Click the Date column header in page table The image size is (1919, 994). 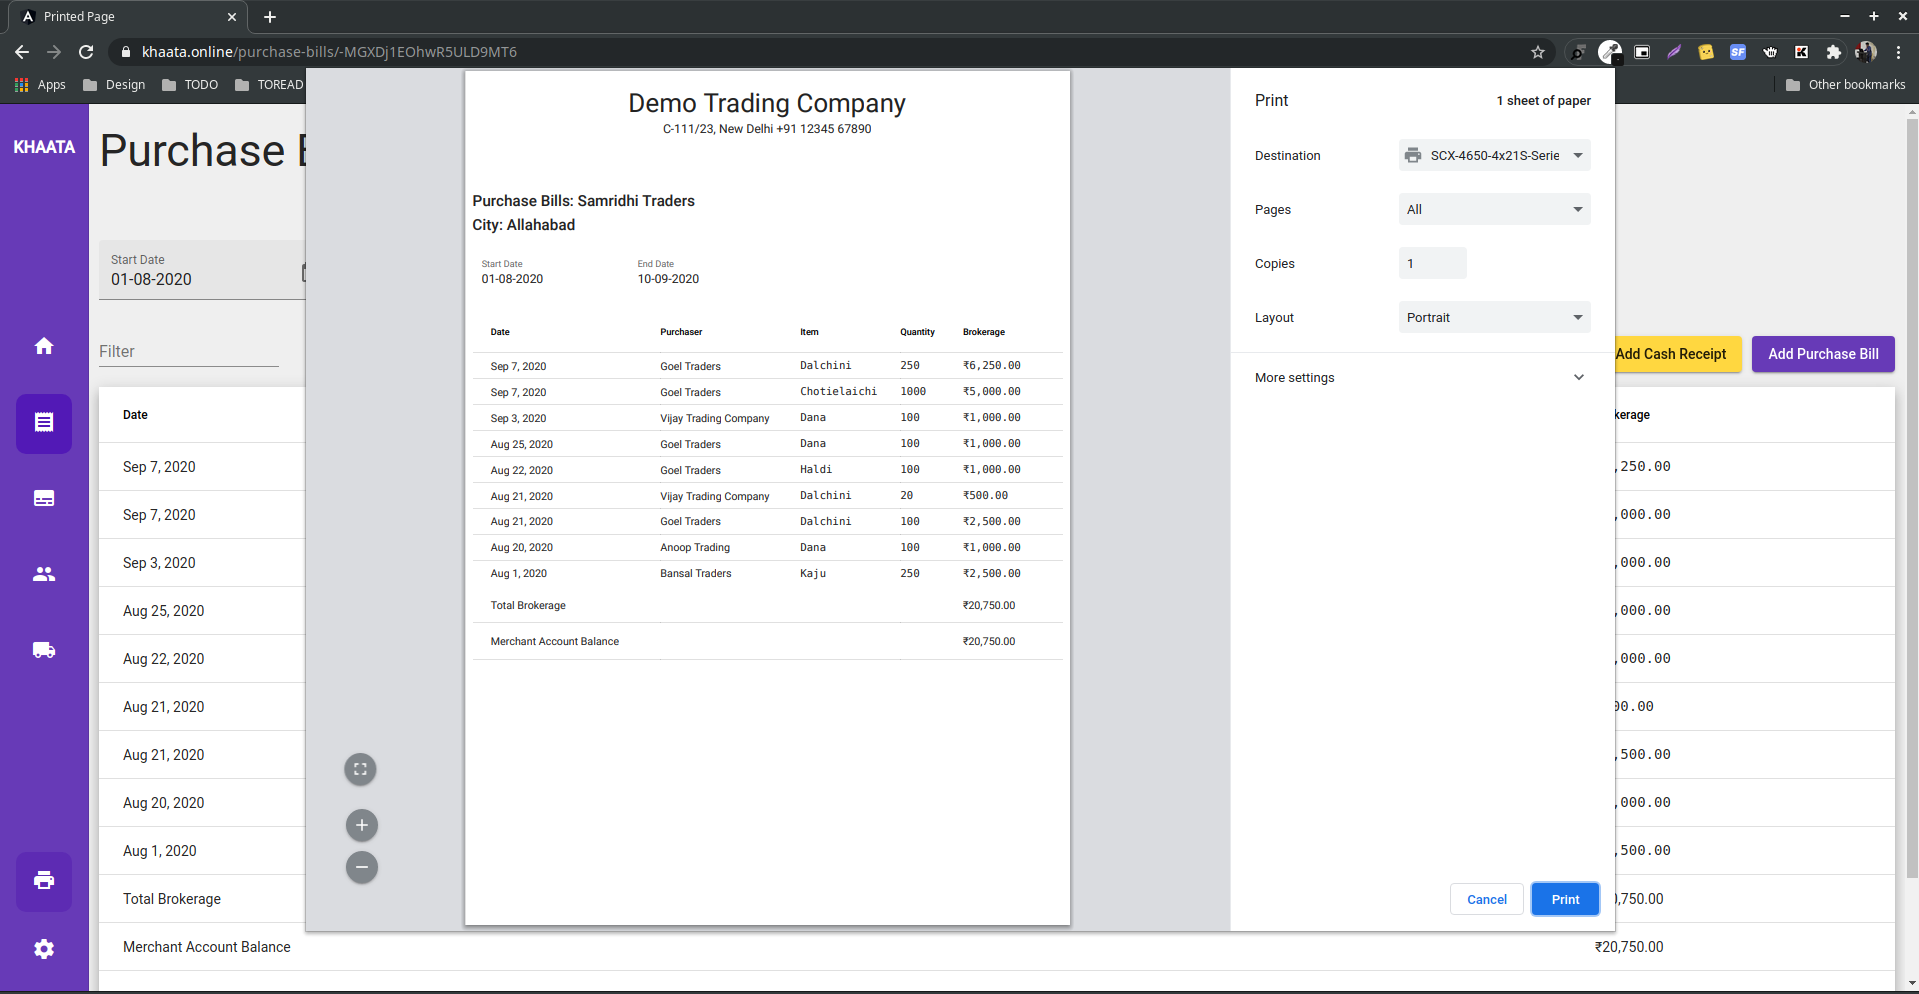pyautogui.click(x=135, y=415)
